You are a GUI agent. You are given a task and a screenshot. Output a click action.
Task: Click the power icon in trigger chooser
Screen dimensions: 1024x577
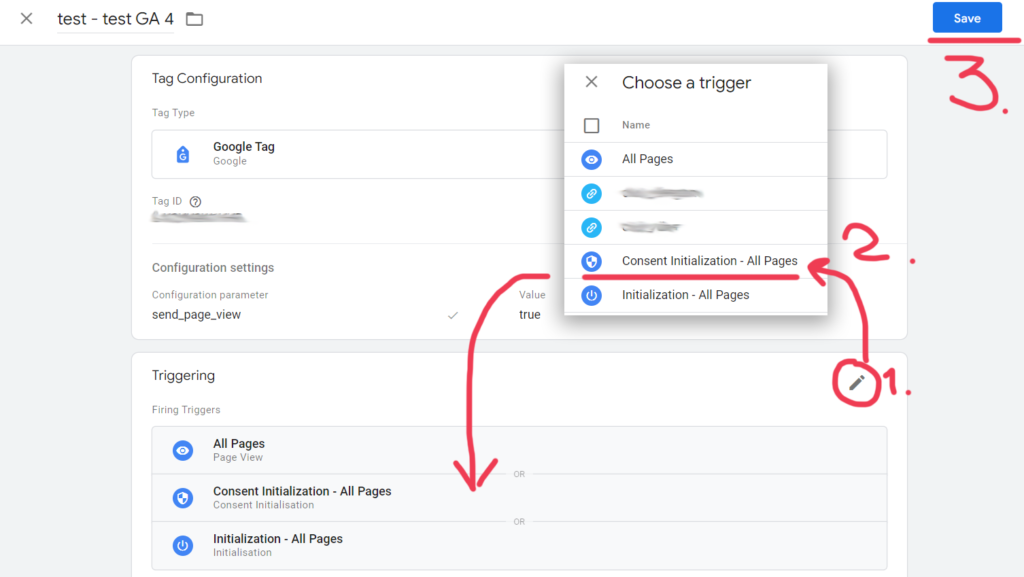pos(591,295)
